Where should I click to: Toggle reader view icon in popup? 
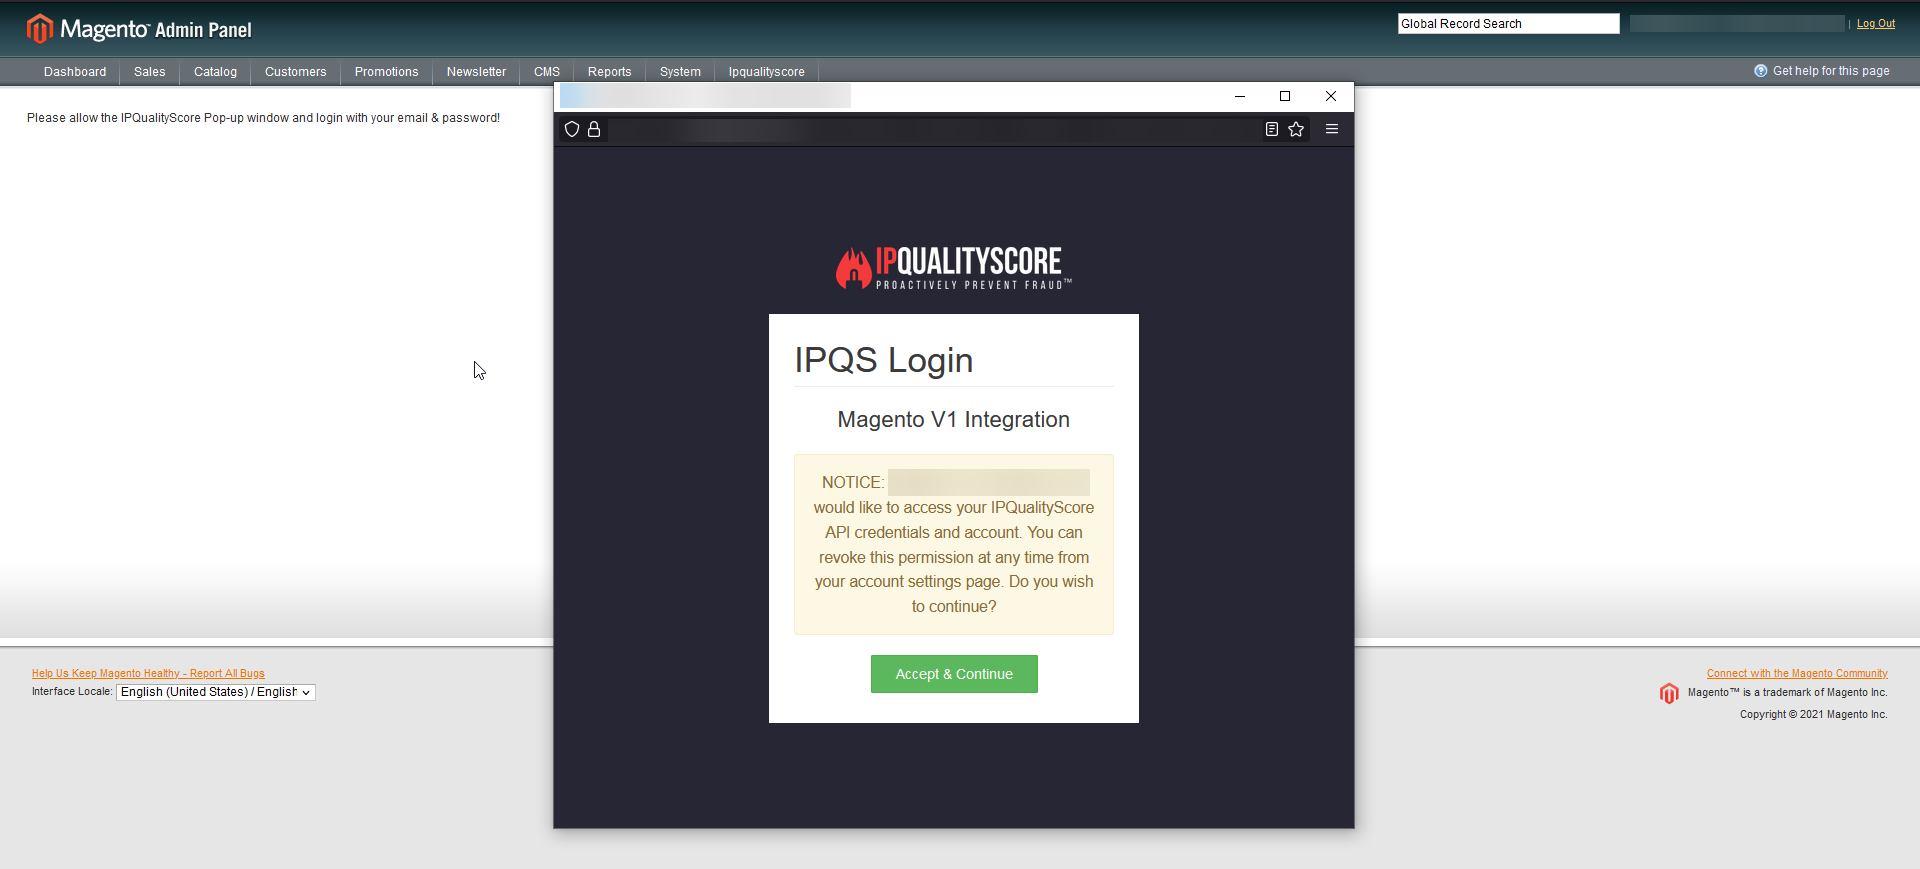[1272, 129]
